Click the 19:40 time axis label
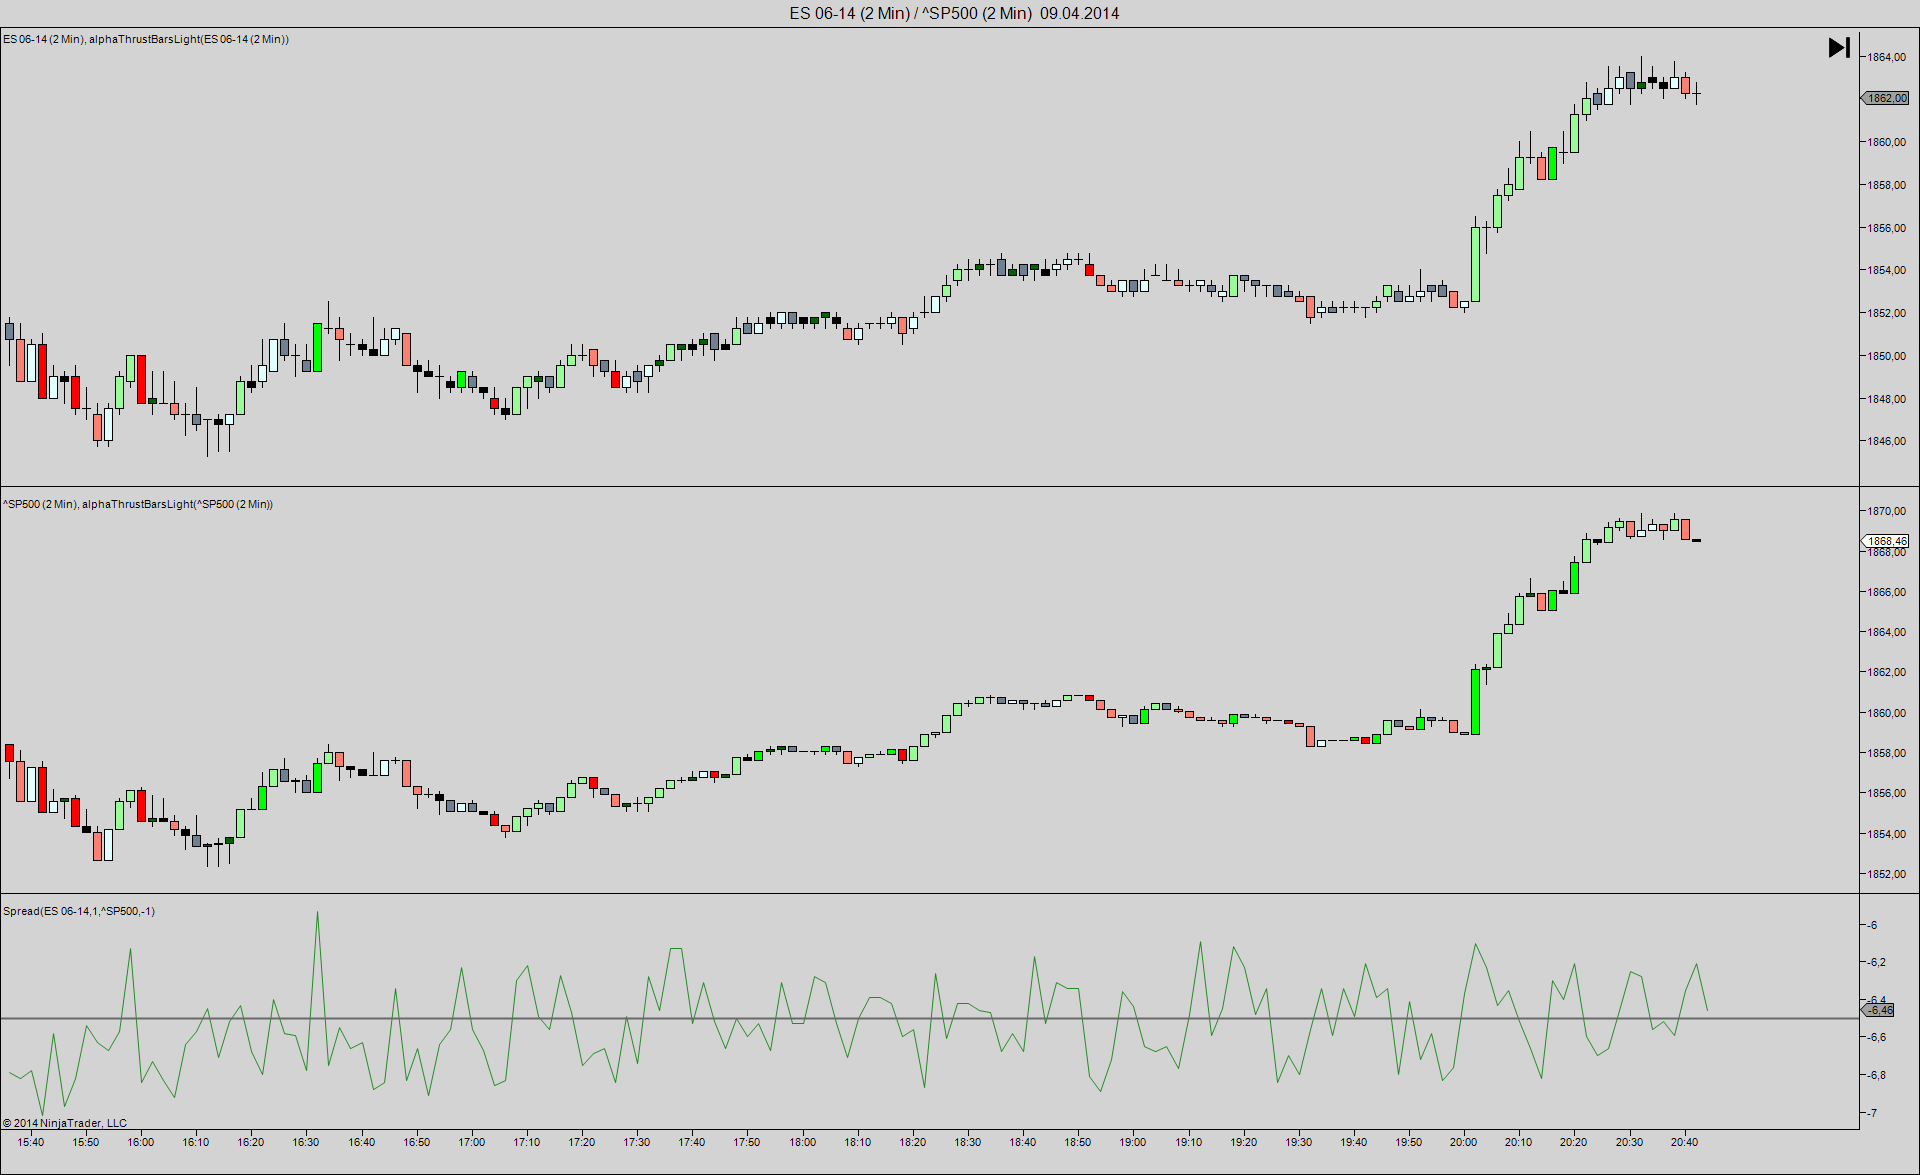1920x1175 pixels. pos(1354,1142)
